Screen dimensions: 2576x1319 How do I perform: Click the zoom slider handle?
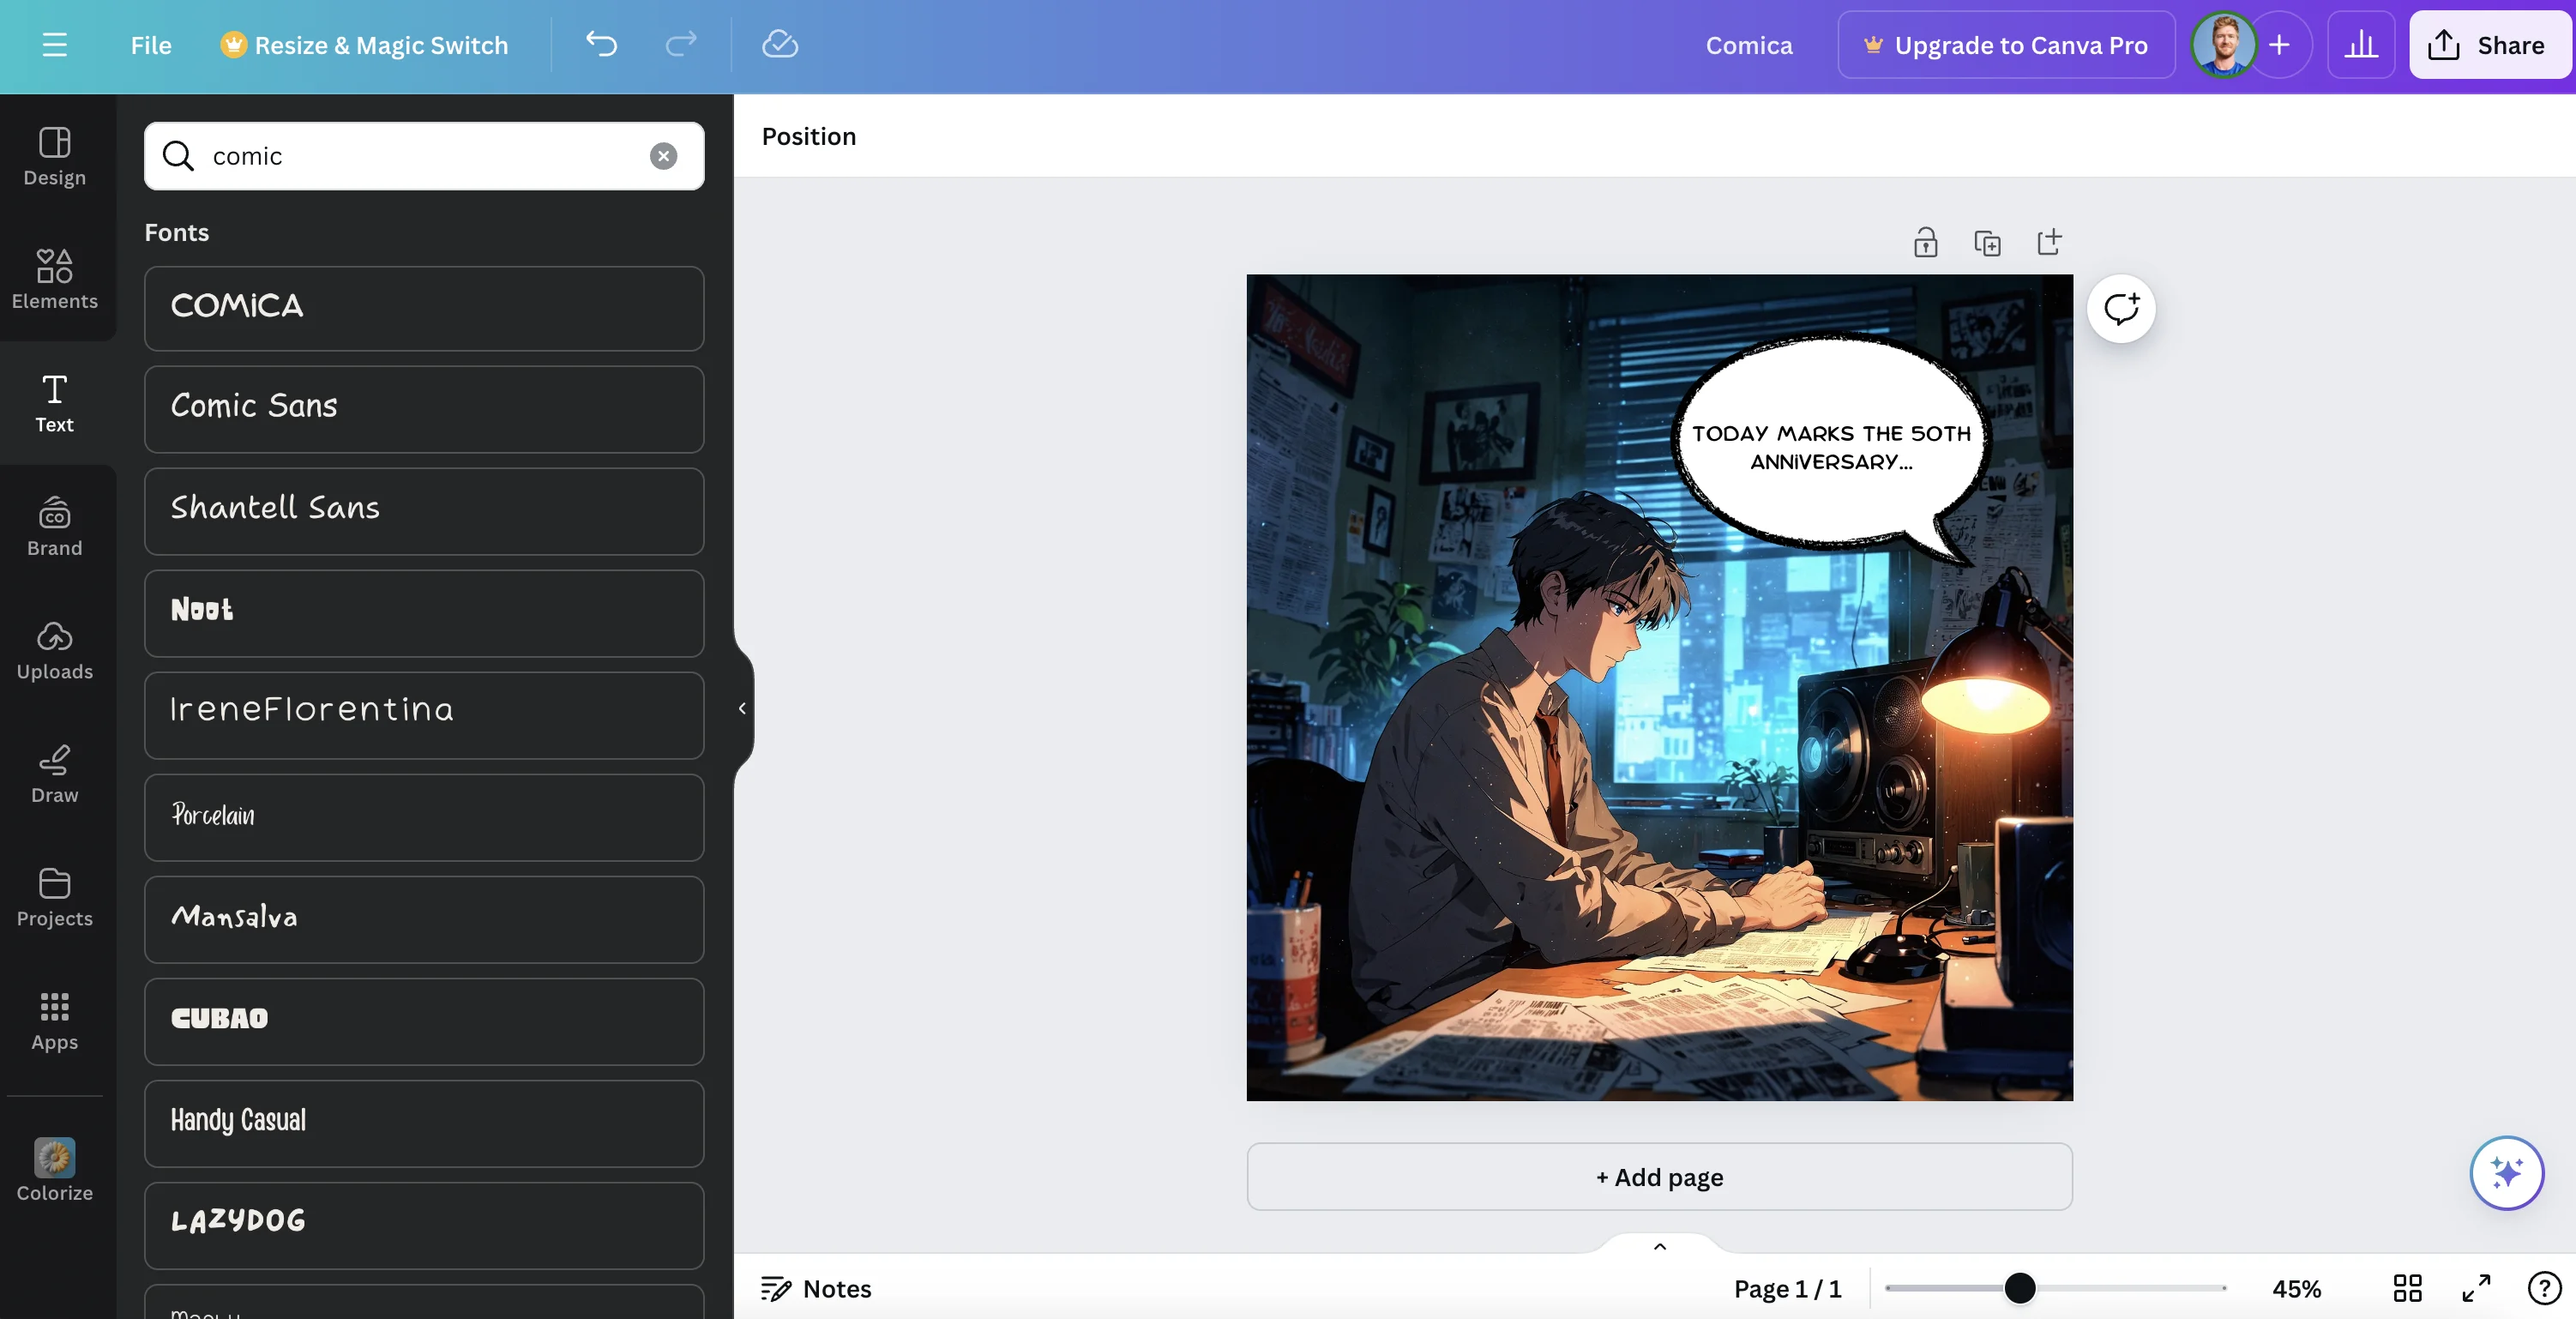pos(2019,1288)
